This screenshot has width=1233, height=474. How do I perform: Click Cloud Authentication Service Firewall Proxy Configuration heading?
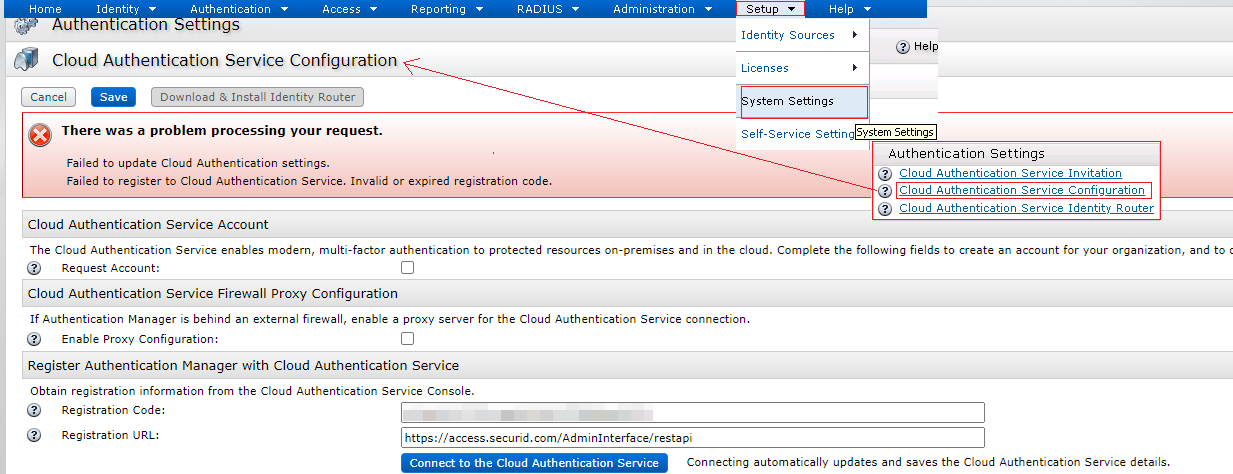[213, 294]
